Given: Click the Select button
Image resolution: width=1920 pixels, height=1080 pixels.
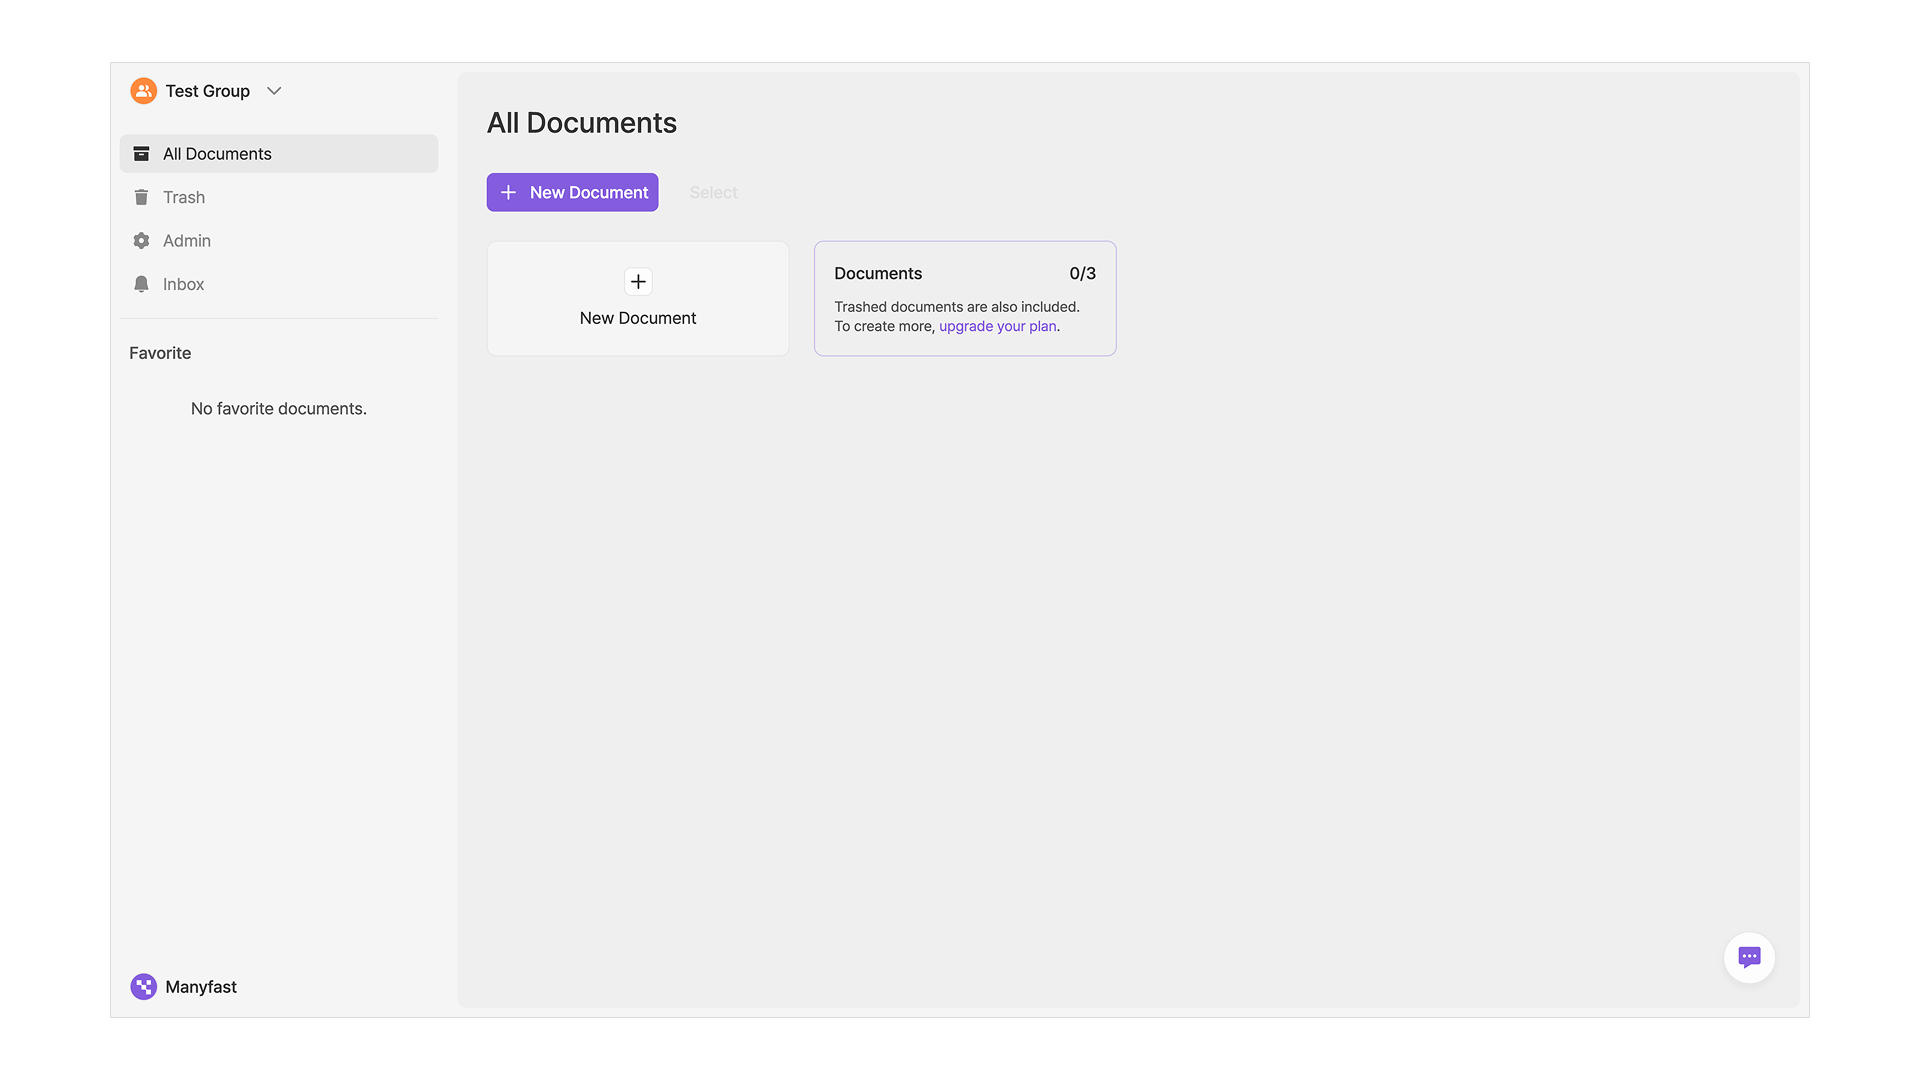Looking at the screenshot, I should (713, 192).
